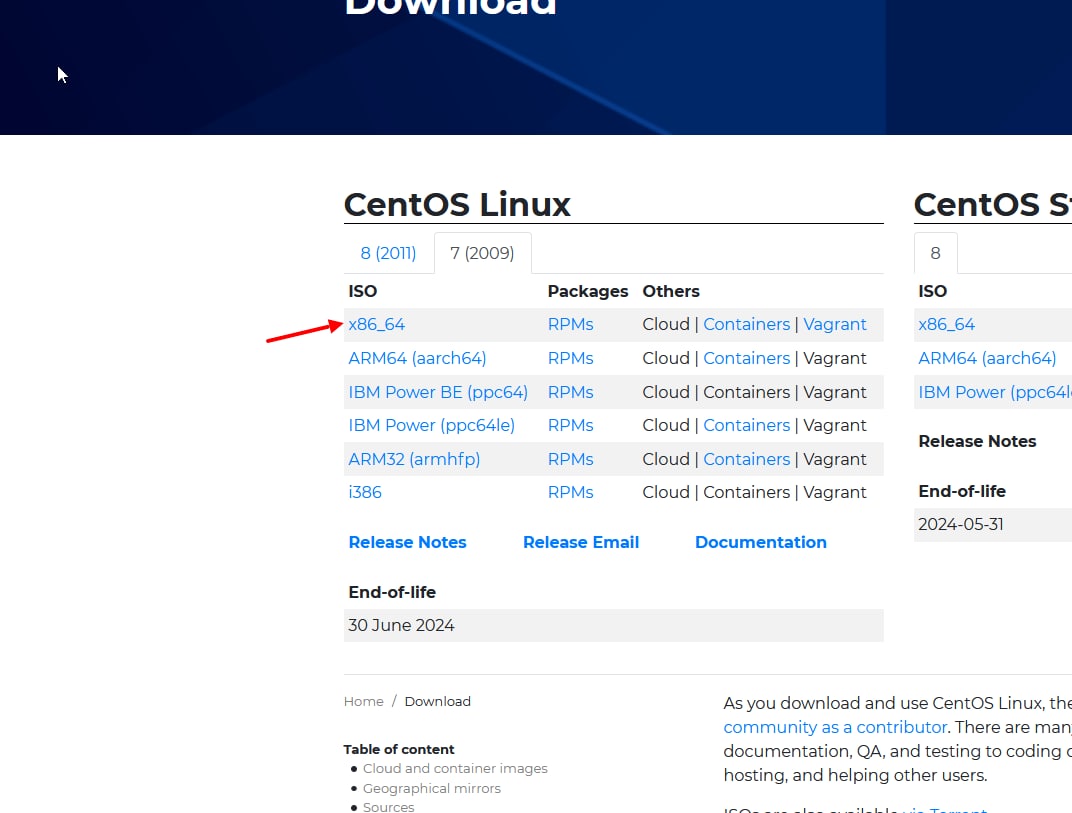Open Containers link in the ARM32 (armhfp) row

(x=746, y=459)
